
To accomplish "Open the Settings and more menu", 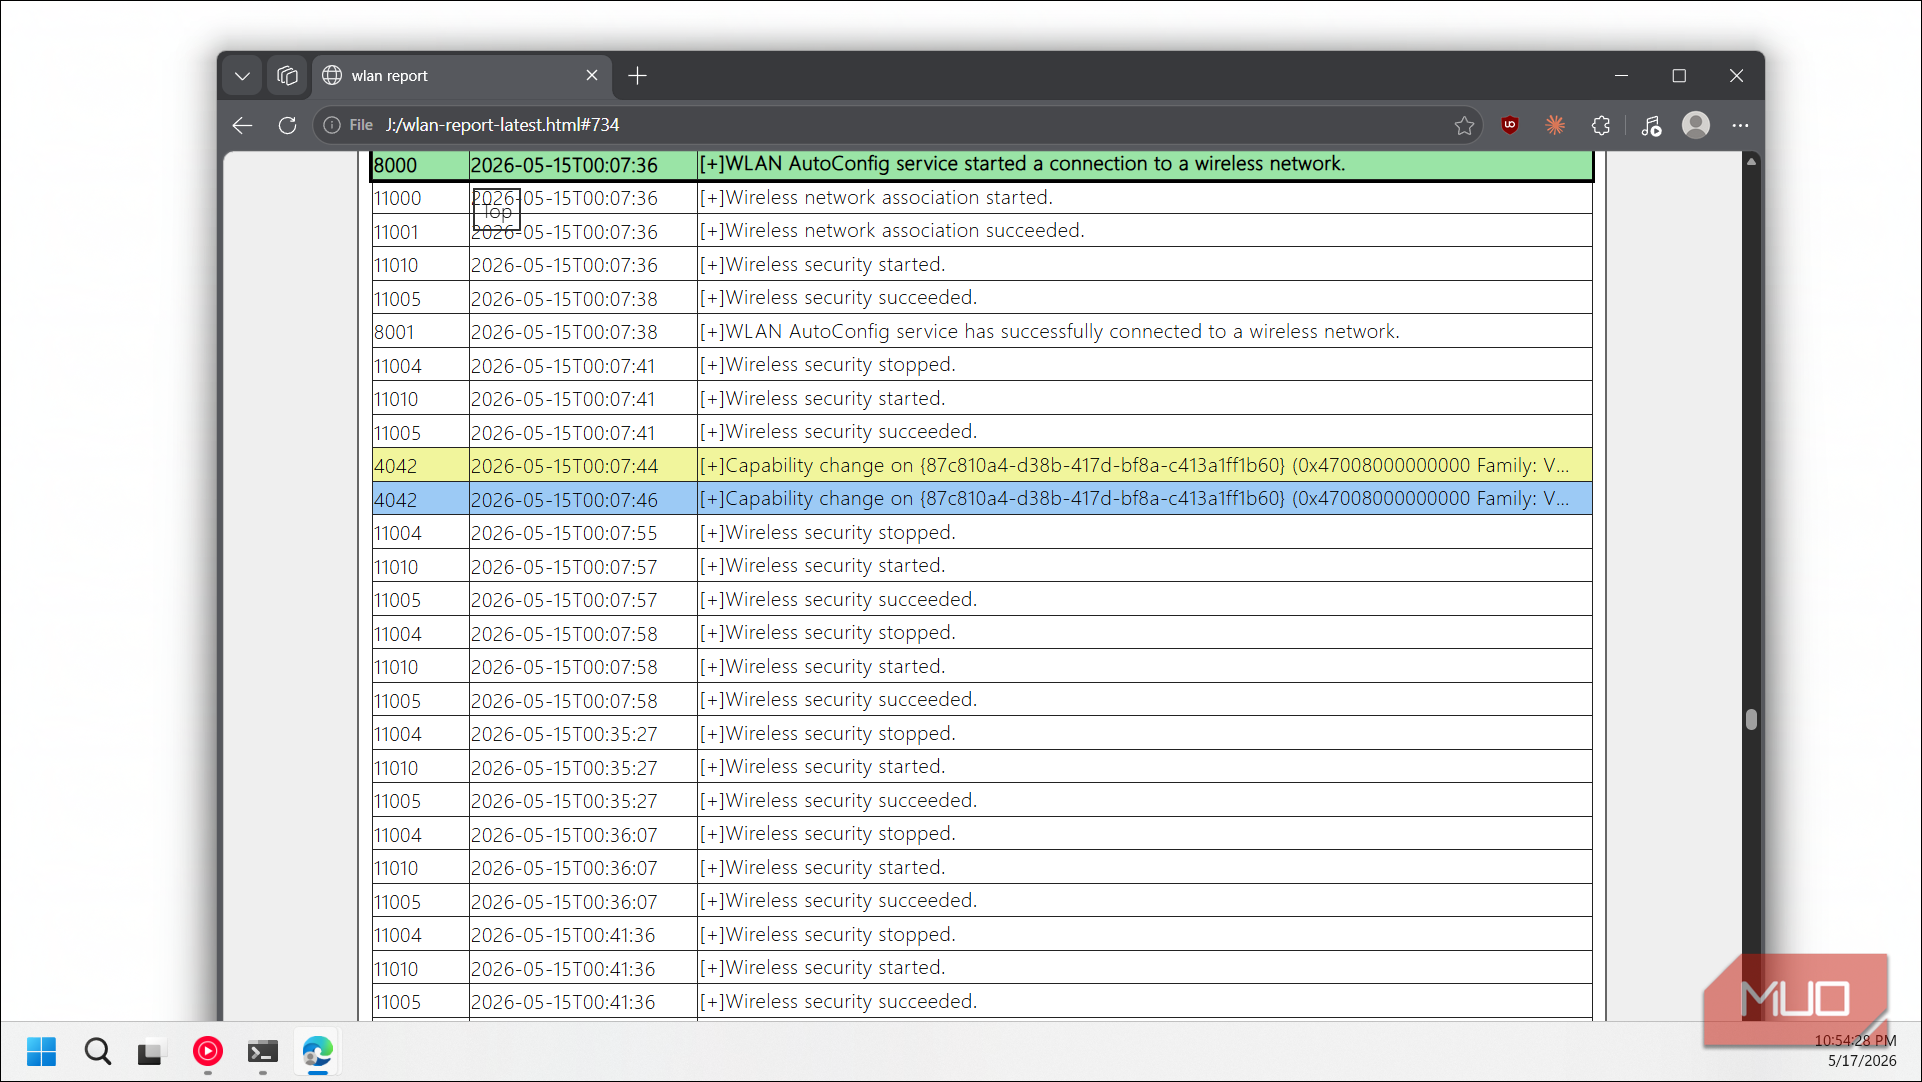I will [1741, 125].
